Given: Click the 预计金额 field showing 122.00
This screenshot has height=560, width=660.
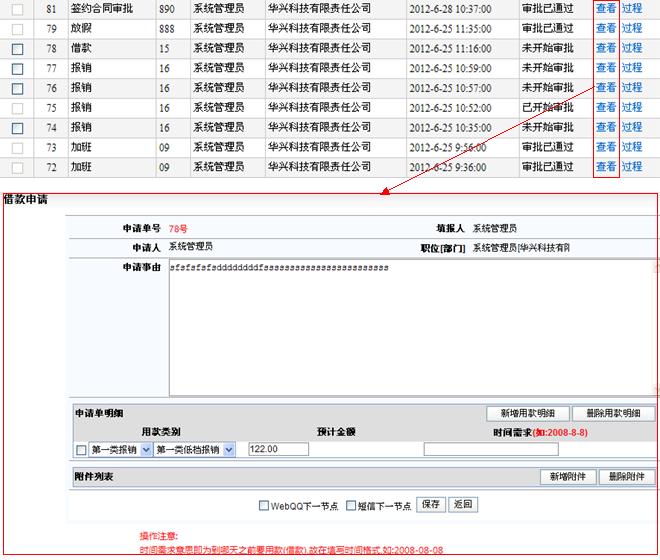Looking at the screenshot, I should coord(278,450).
